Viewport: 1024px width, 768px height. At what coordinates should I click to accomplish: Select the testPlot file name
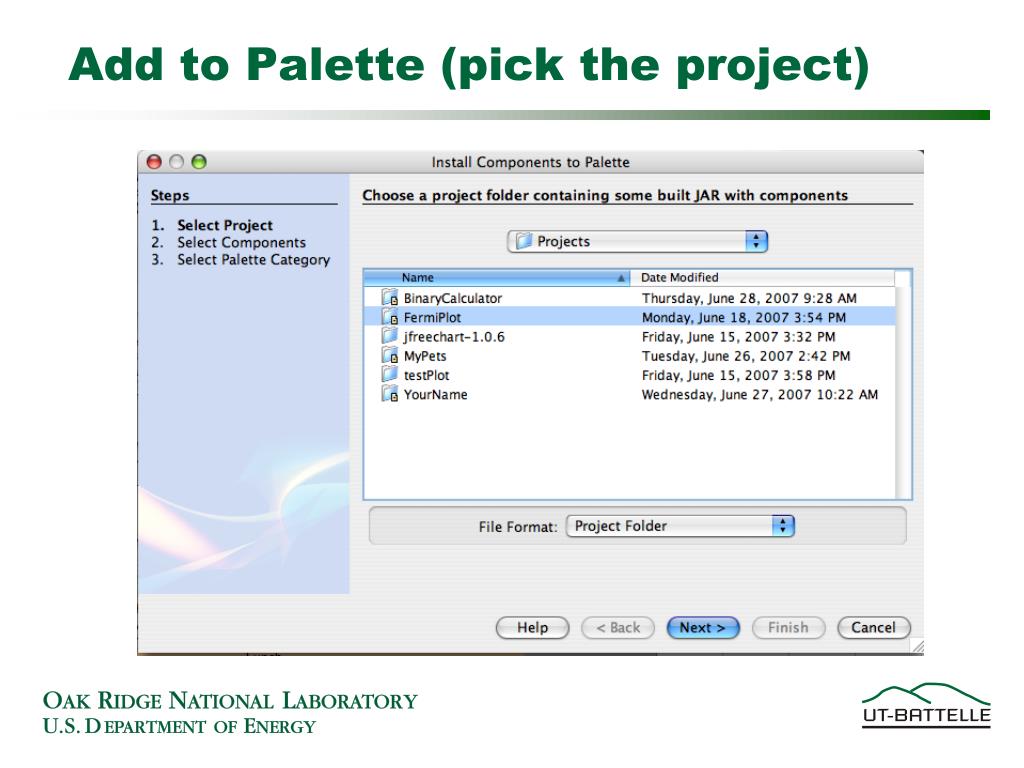coord(426,376)
